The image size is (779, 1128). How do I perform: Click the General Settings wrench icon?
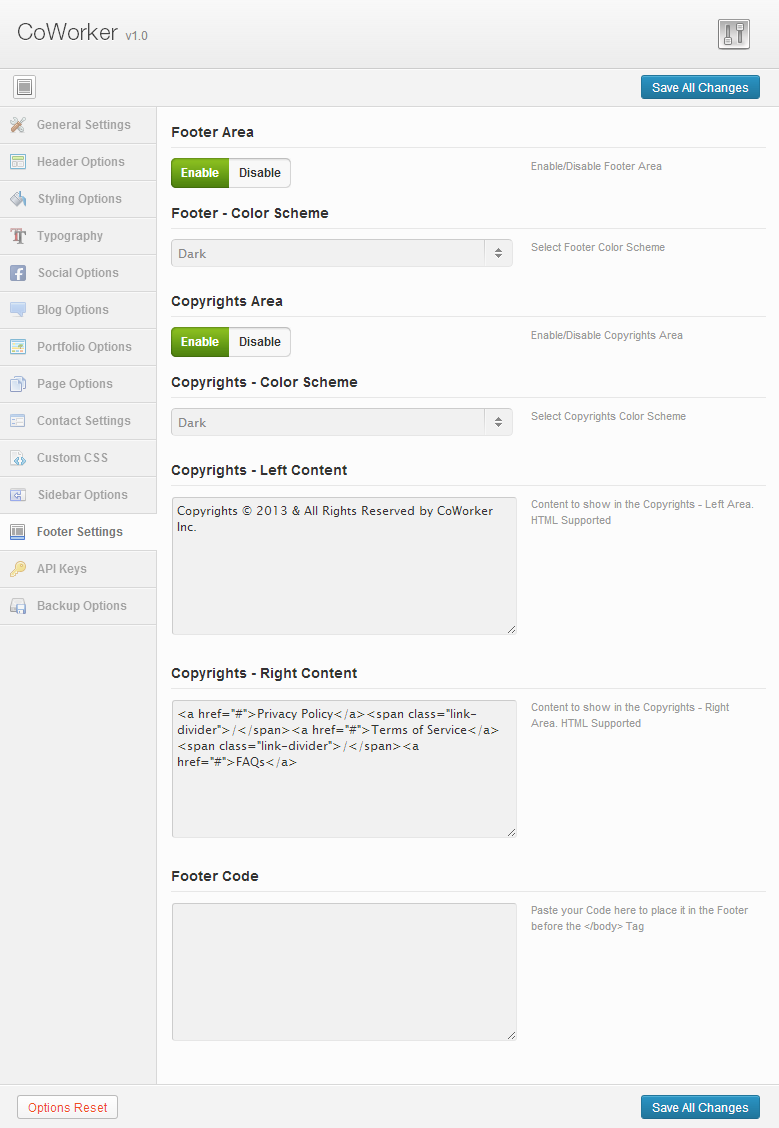point(18,124)
